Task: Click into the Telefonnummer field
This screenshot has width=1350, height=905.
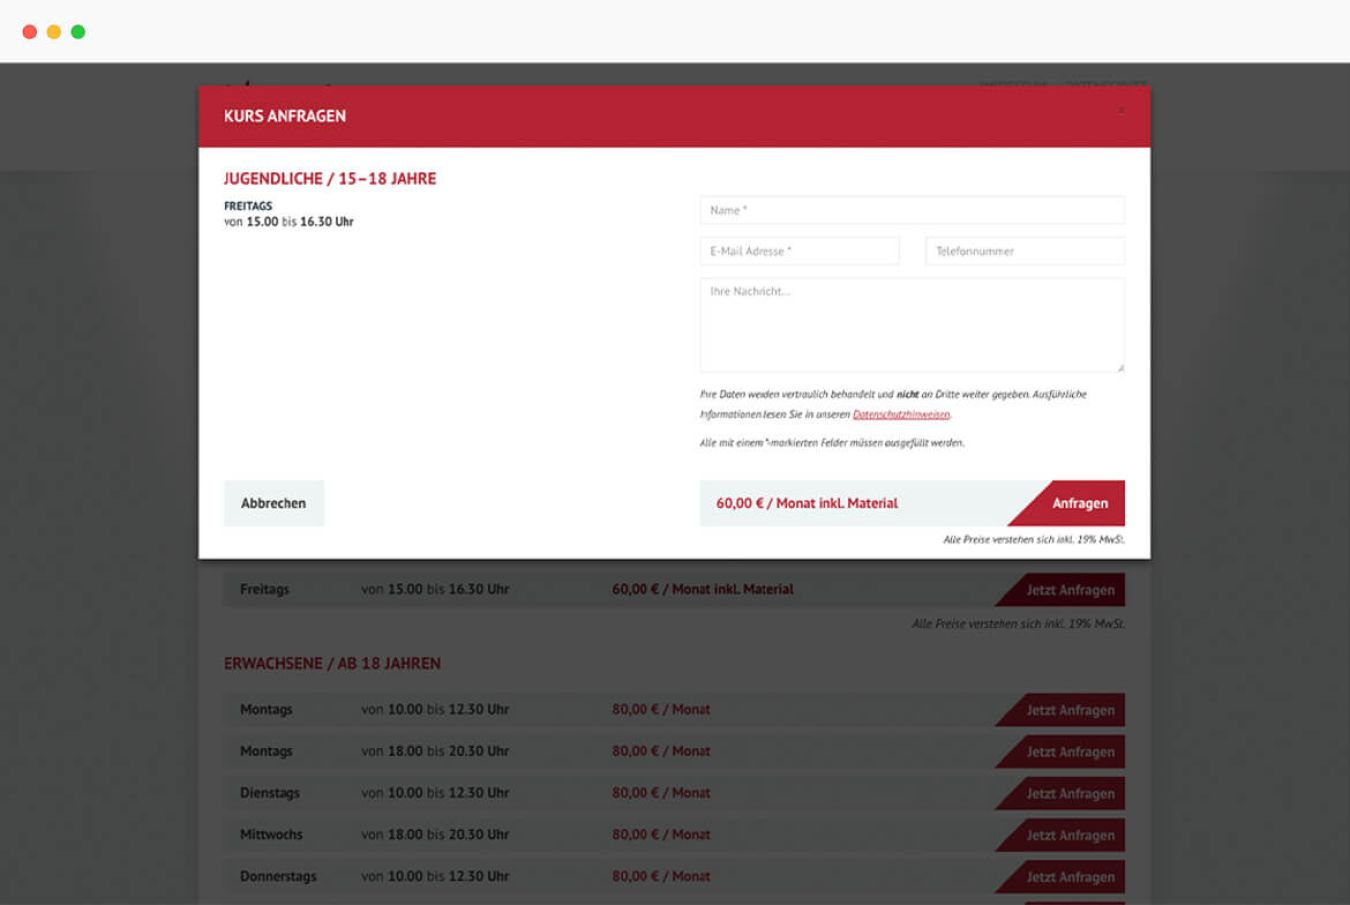Action: tap(1024, 251)
